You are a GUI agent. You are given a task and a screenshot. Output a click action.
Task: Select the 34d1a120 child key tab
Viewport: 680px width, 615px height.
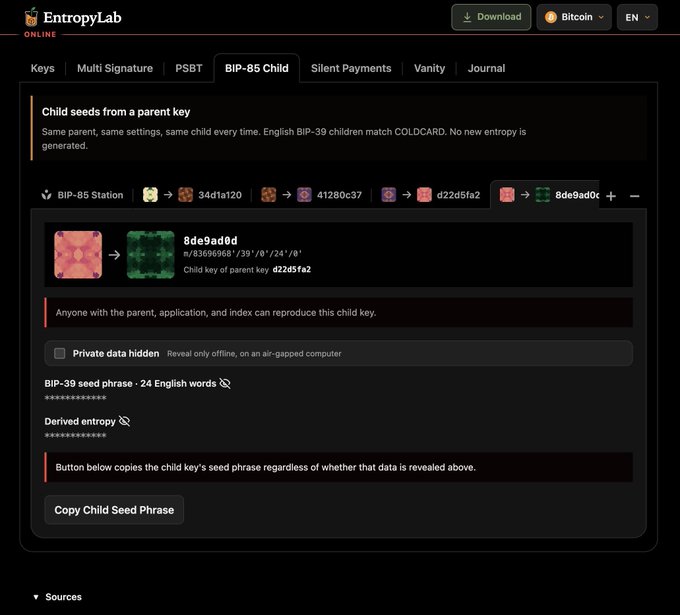(192, 195)
